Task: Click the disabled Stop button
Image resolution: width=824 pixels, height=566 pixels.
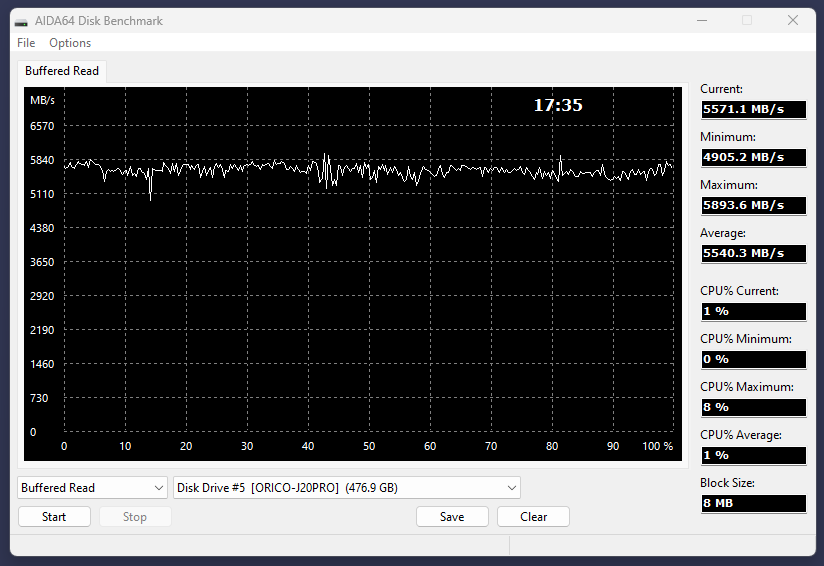Action: tap(135, 517)
